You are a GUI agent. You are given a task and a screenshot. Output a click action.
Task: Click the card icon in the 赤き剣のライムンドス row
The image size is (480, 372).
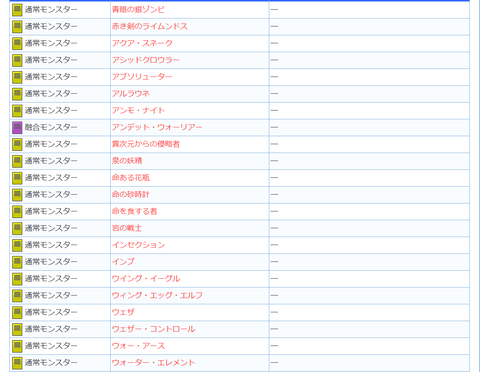(x=17, y=27)
